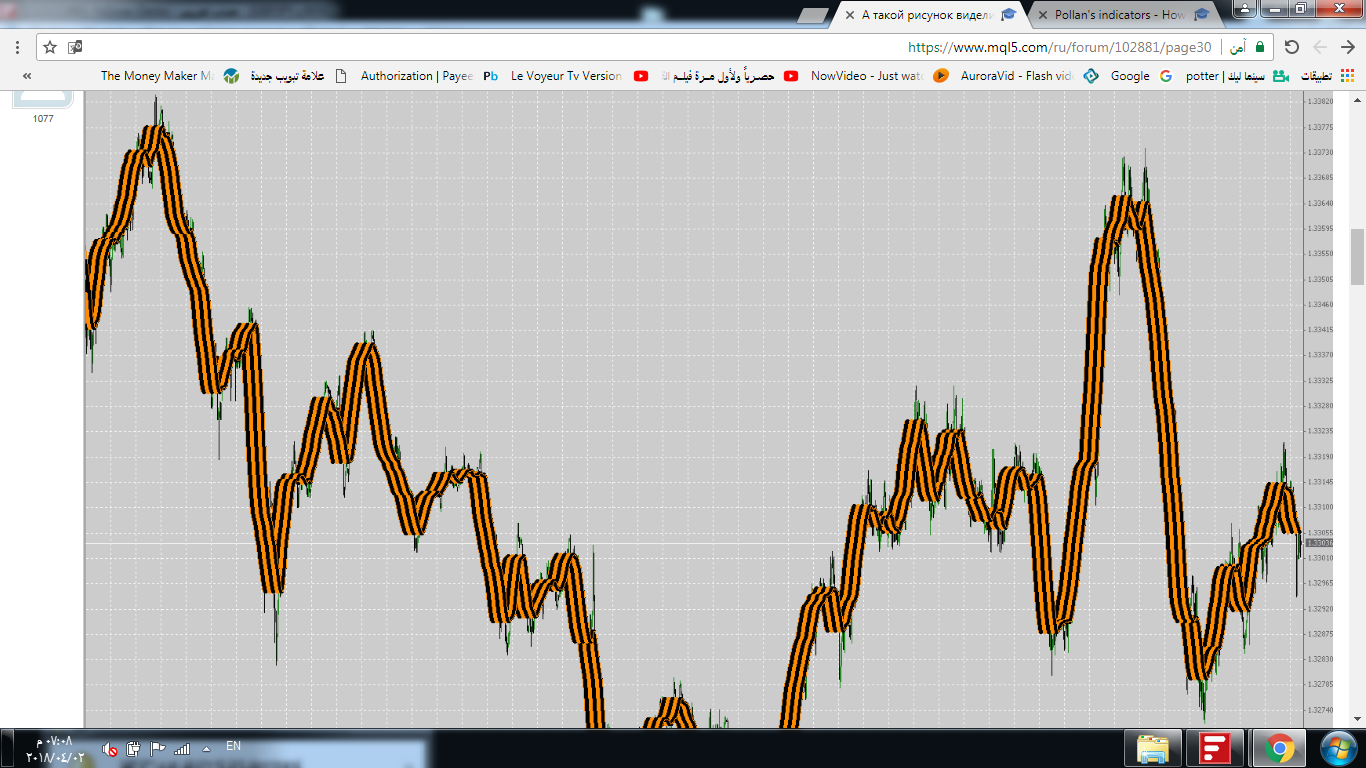
Task: Open the Apps grid bookmark shortcut
Action: pyautogui.click(x=1348, y=76)
